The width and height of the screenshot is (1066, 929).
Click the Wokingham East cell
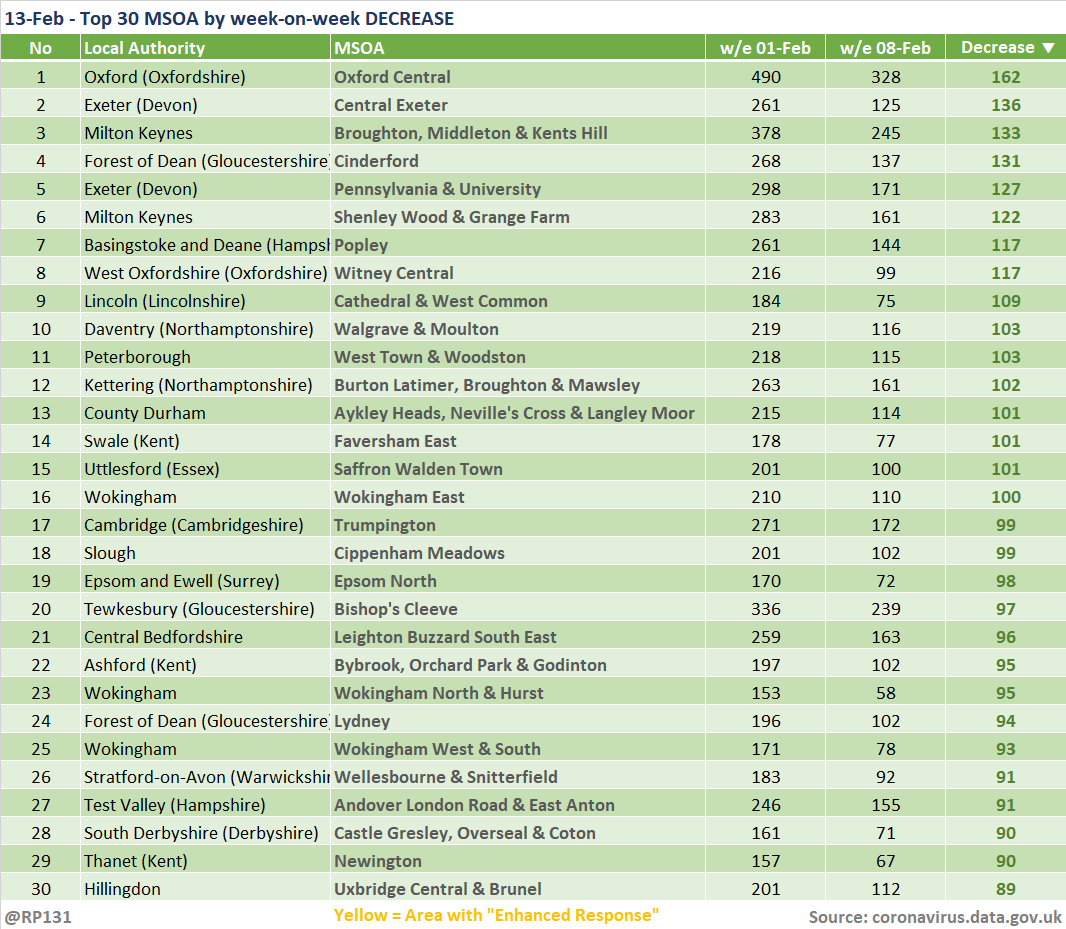click(x=517, y=496)
